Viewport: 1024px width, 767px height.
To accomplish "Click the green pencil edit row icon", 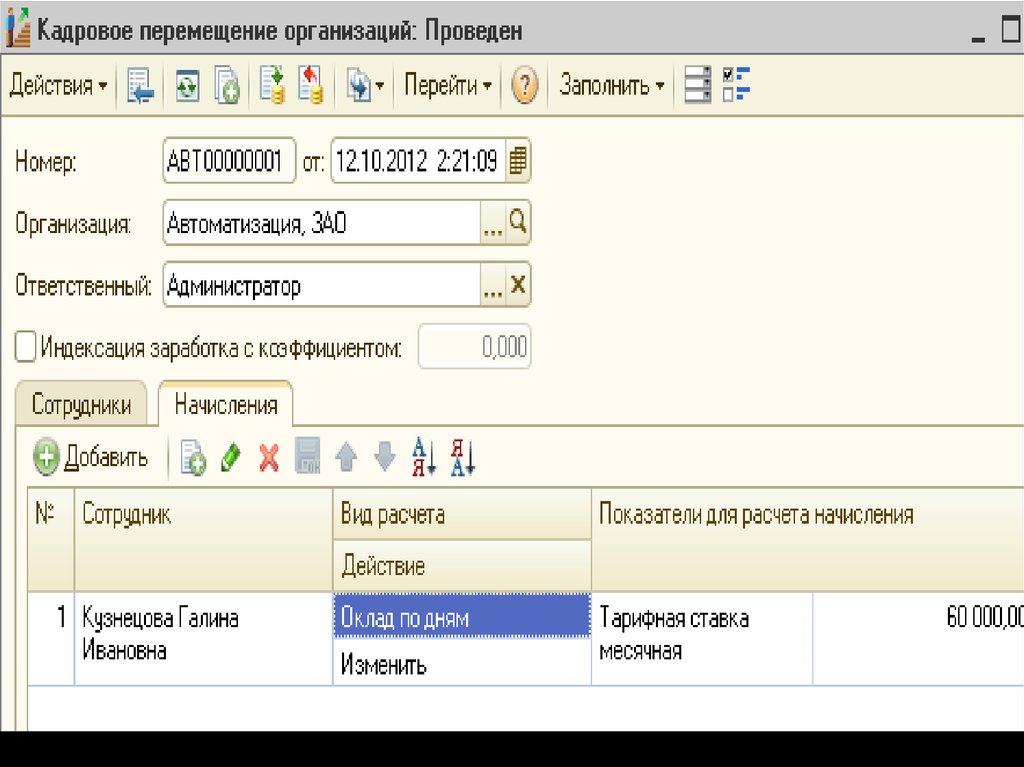I will pos(231,458).
